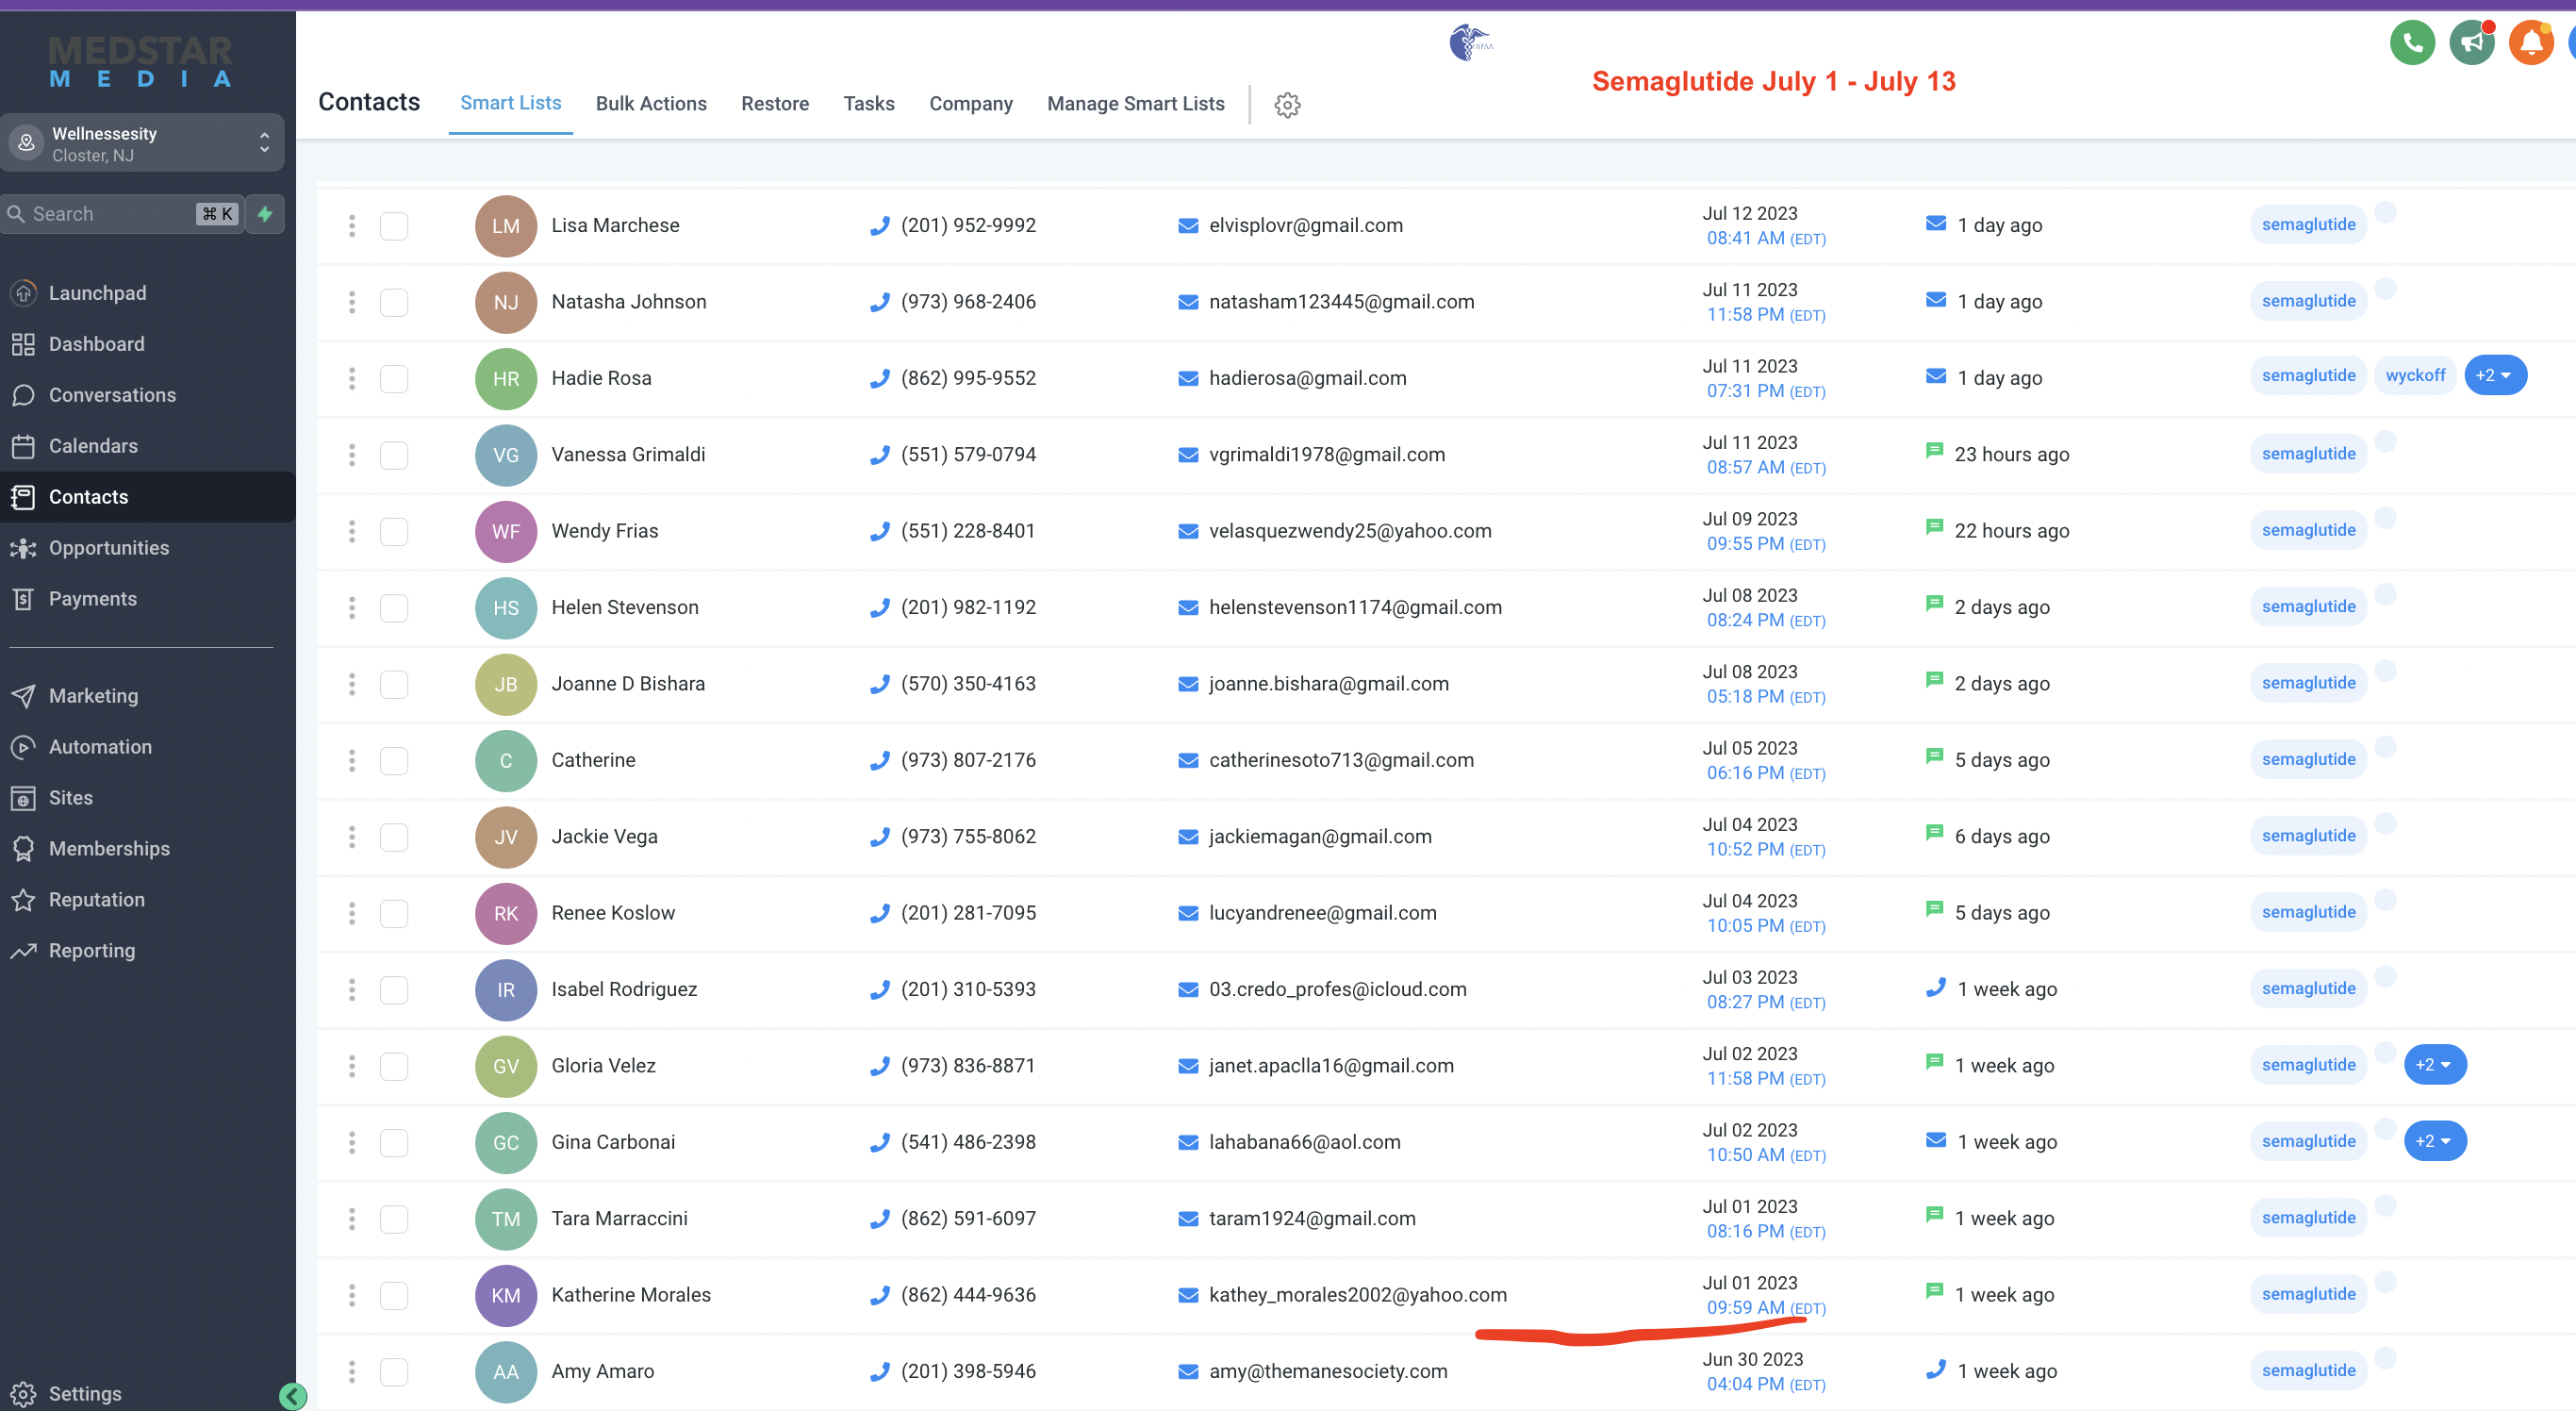Open Manage Smart Lists tab
Image resolution: width=2576 pixels, height=1411 pixels.
[1135, 104]
